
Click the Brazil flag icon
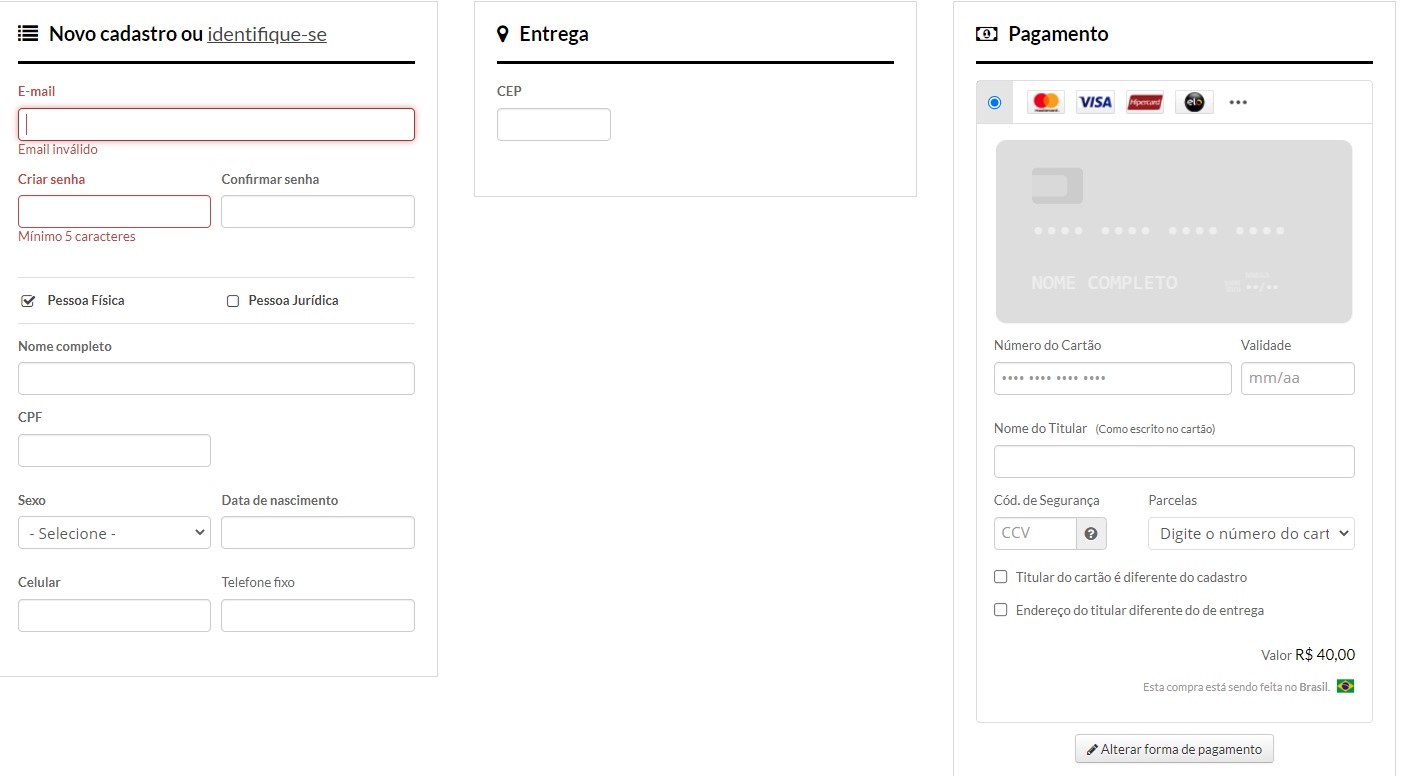[1345, 686]
